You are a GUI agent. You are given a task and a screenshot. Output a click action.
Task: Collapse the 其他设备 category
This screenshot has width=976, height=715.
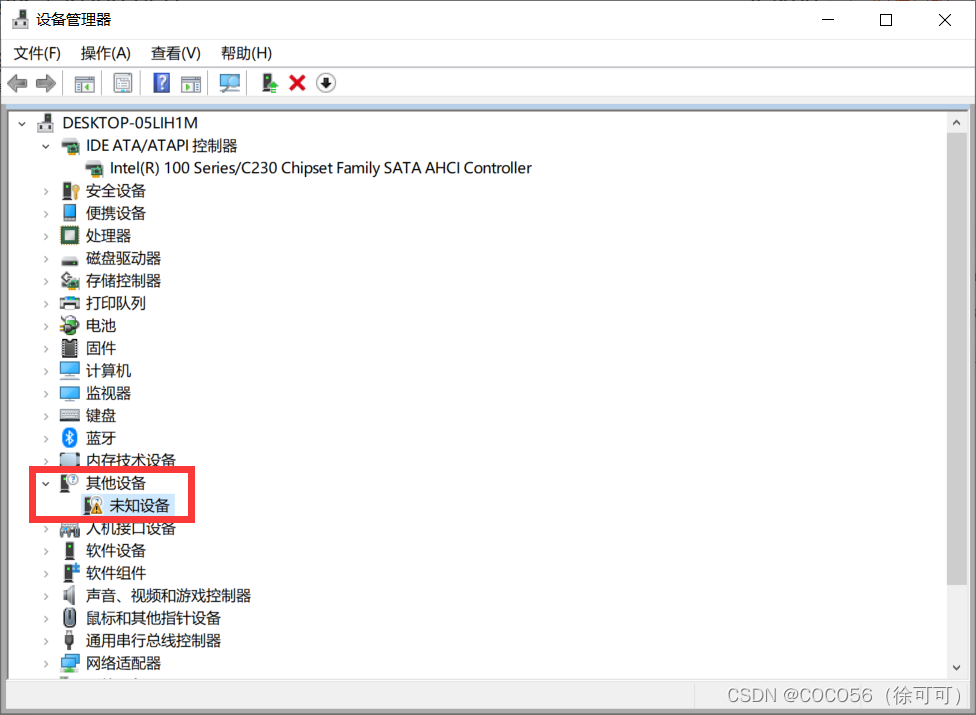tap(45, 484)
